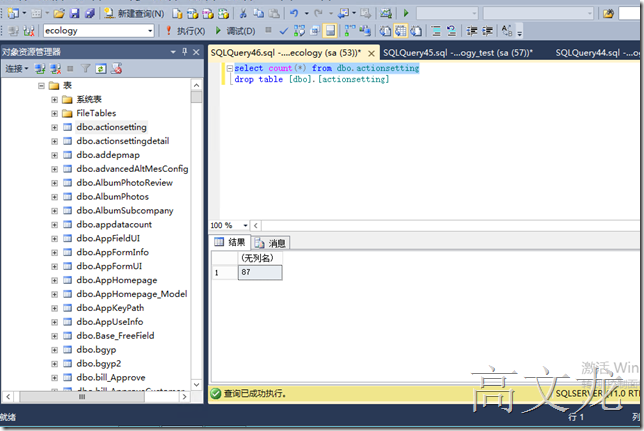Select Results to File icon
The image size is (644, 431).
416,31
